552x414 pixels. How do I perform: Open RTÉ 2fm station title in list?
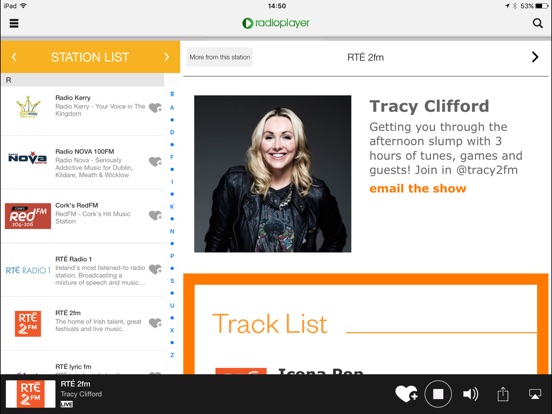pos(68,313)
